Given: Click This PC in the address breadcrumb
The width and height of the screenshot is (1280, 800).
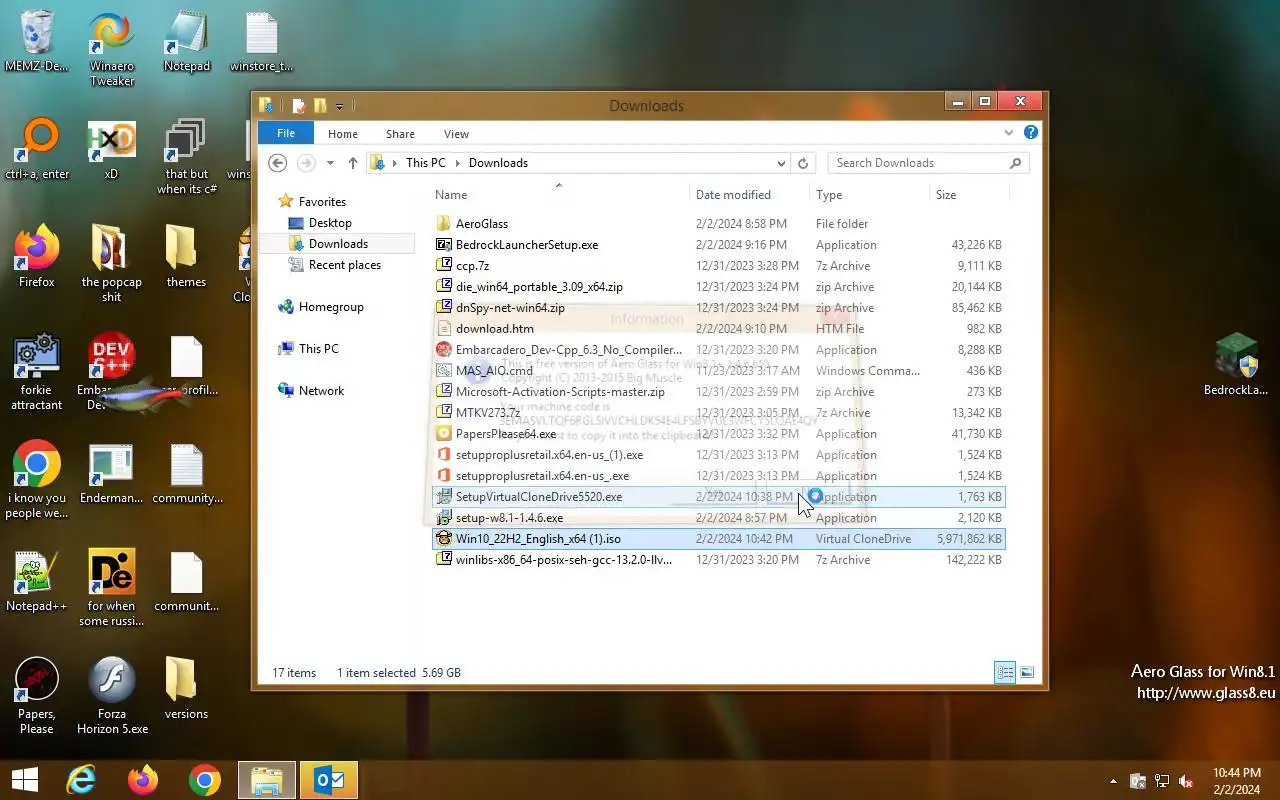Looking at the screenshot, I should 425,163.
